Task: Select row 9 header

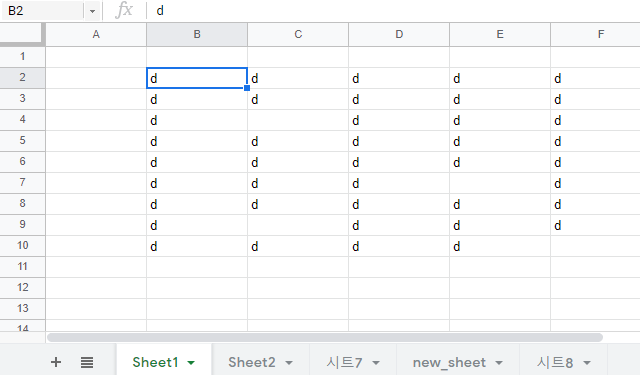Action: click(x=22, y=224)
